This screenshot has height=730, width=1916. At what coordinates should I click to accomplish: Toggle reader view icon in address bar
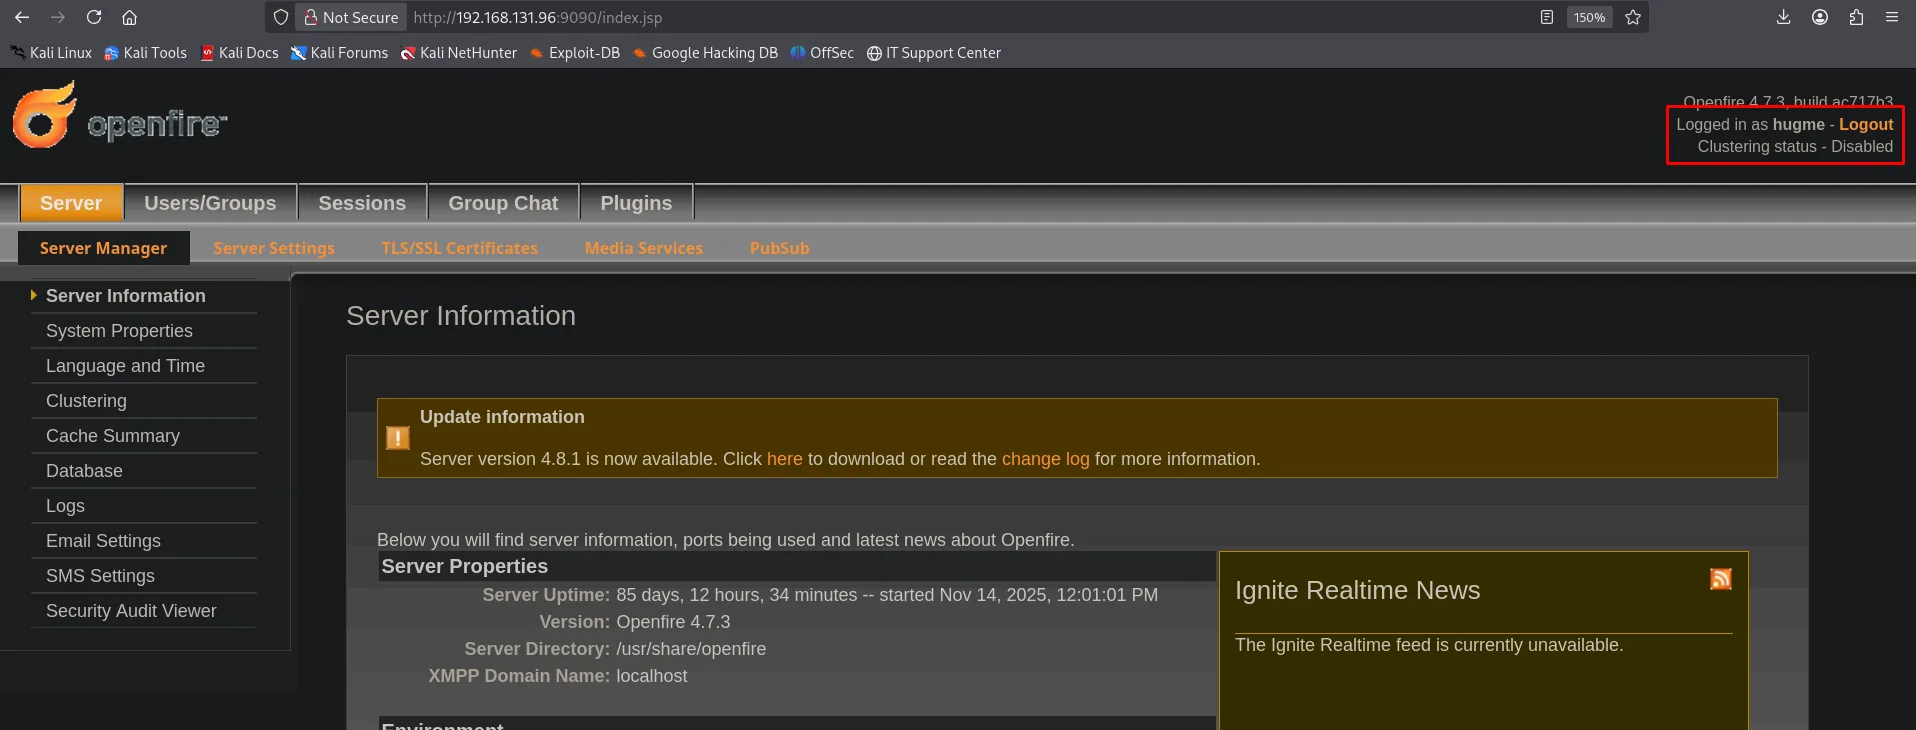coord(1546,17)
